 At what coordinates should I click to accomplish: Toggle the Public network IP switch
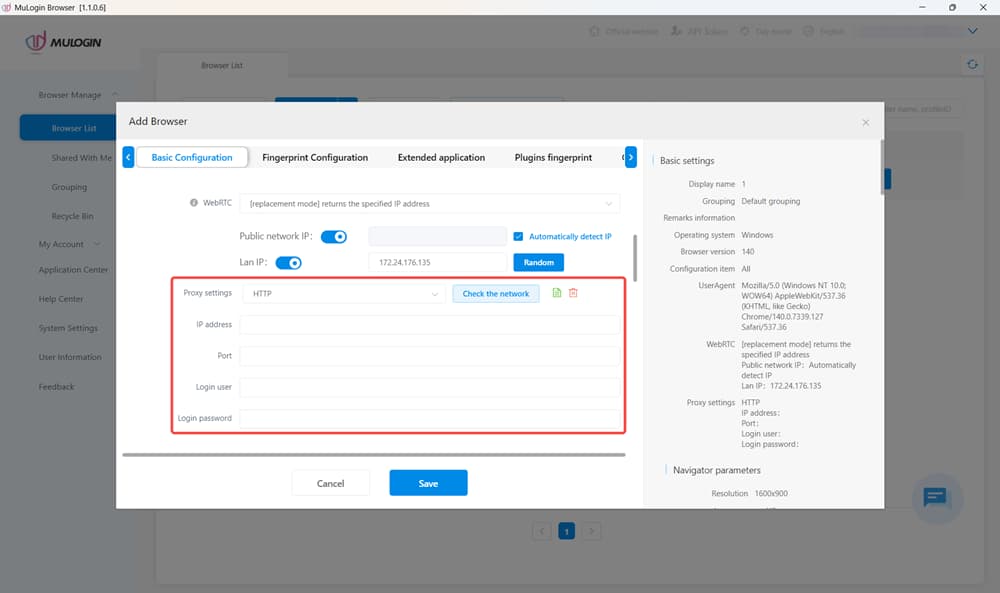333,236
